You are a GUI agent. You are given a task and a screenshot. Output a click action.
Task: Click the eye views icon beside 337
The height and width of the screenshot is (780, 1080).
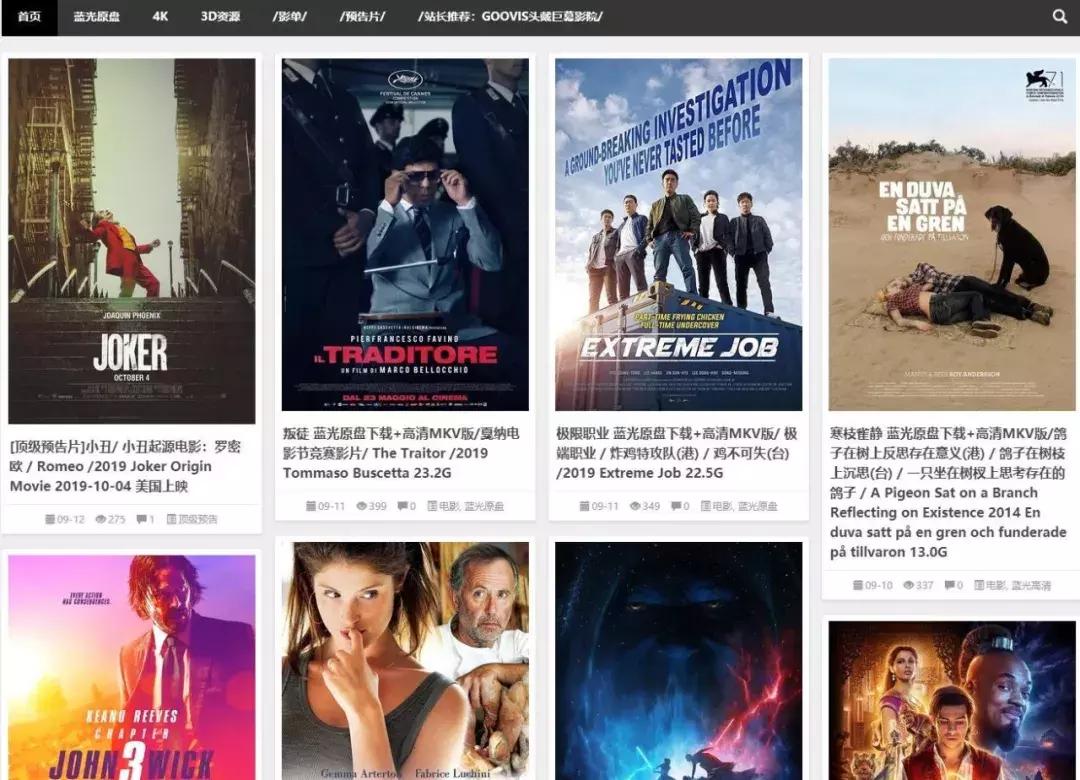(908, 585)
